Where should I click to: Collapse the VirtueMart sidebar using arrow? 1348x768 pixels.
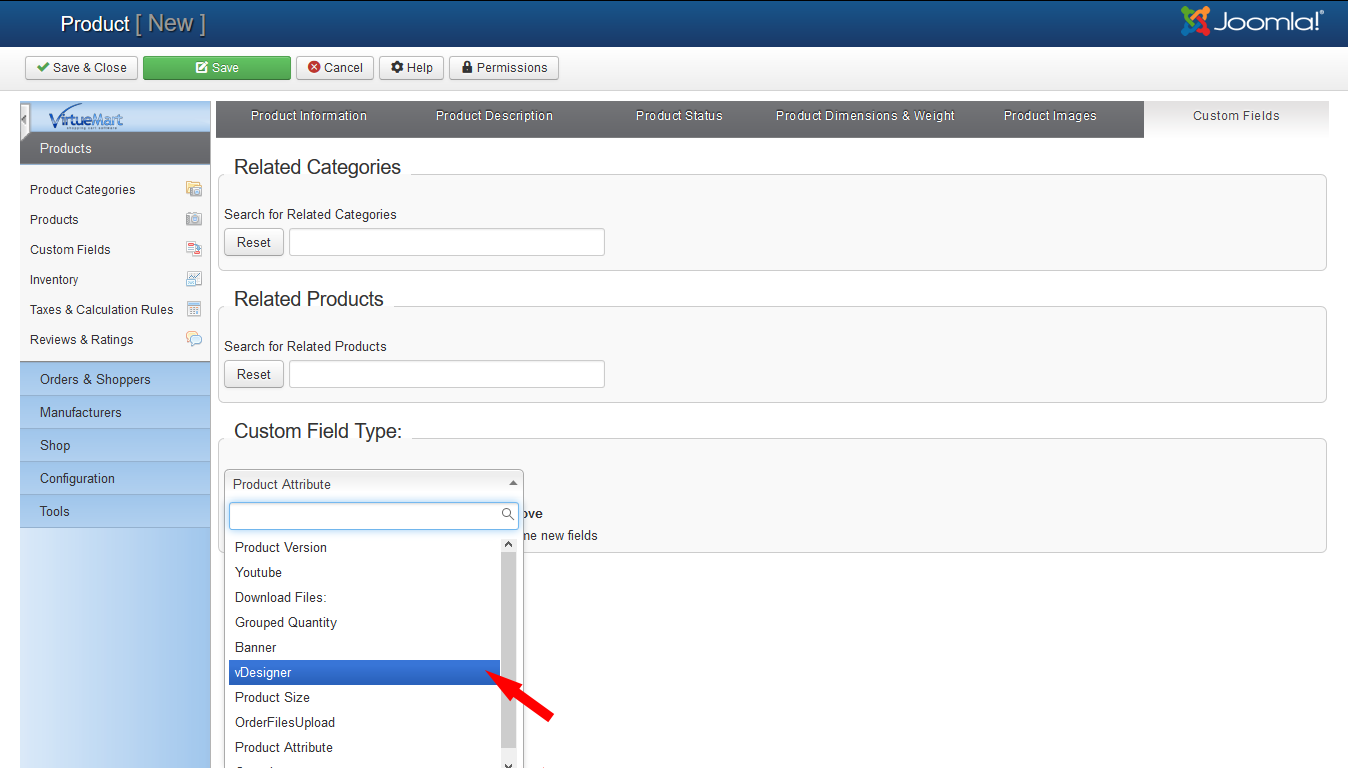(x=24, y=119)
